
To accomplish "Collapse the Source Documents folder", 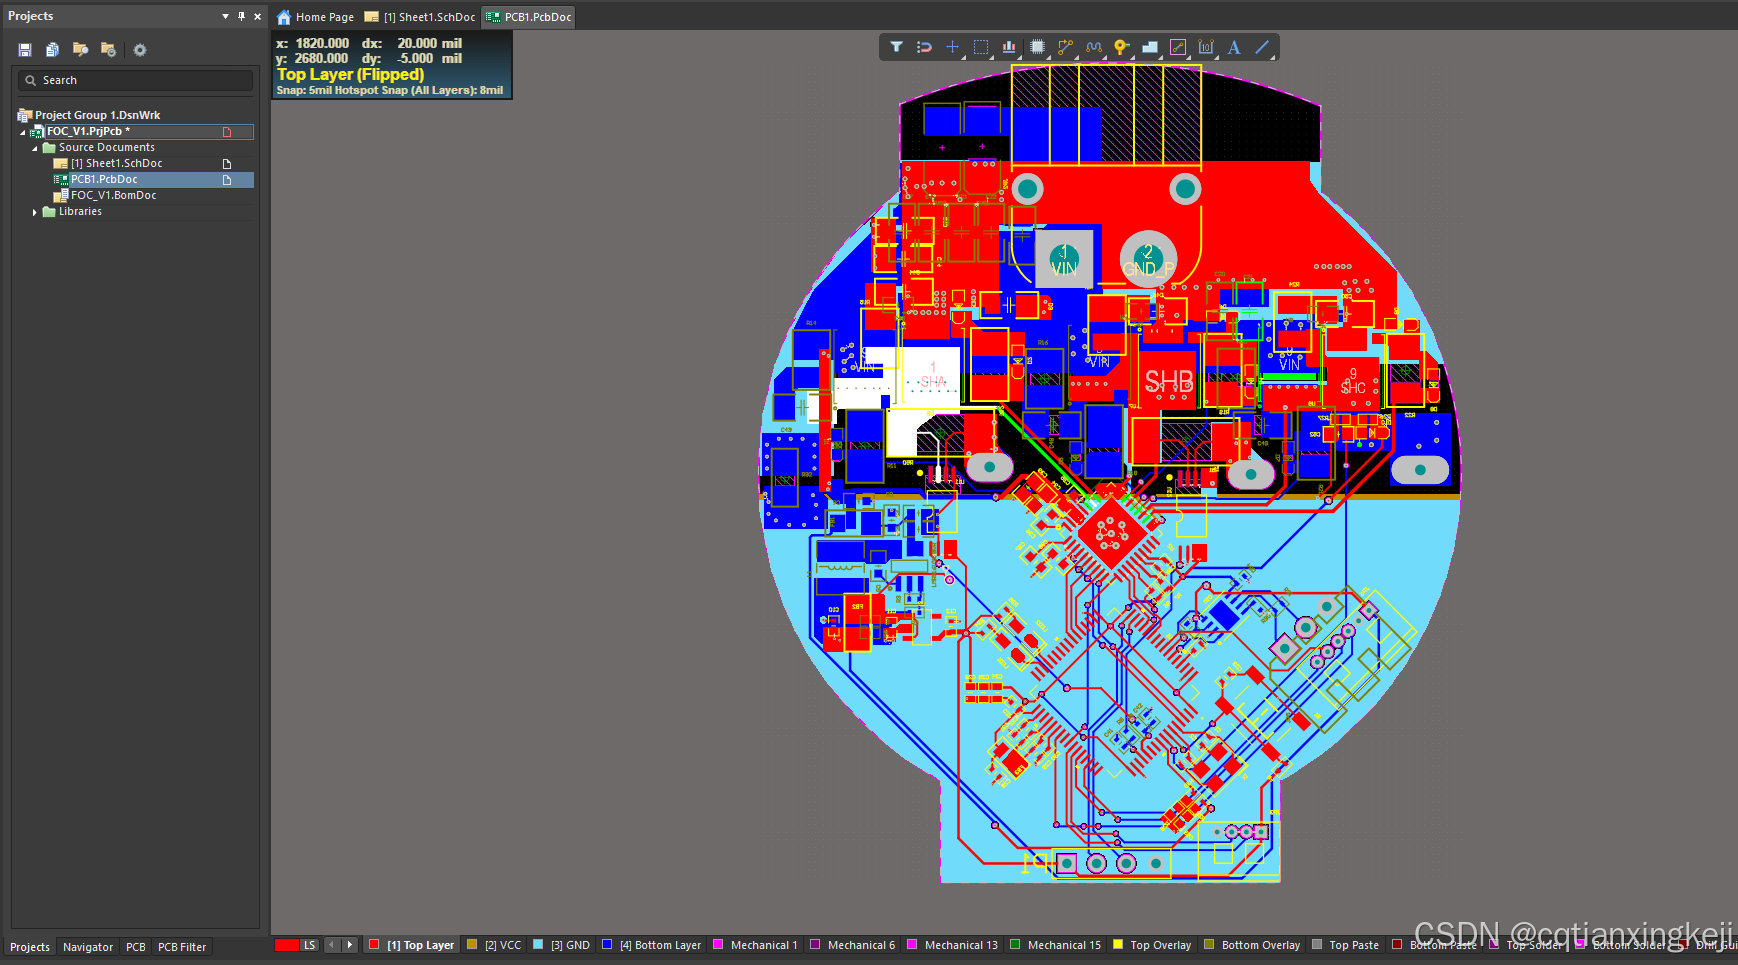I will point(35,148).
